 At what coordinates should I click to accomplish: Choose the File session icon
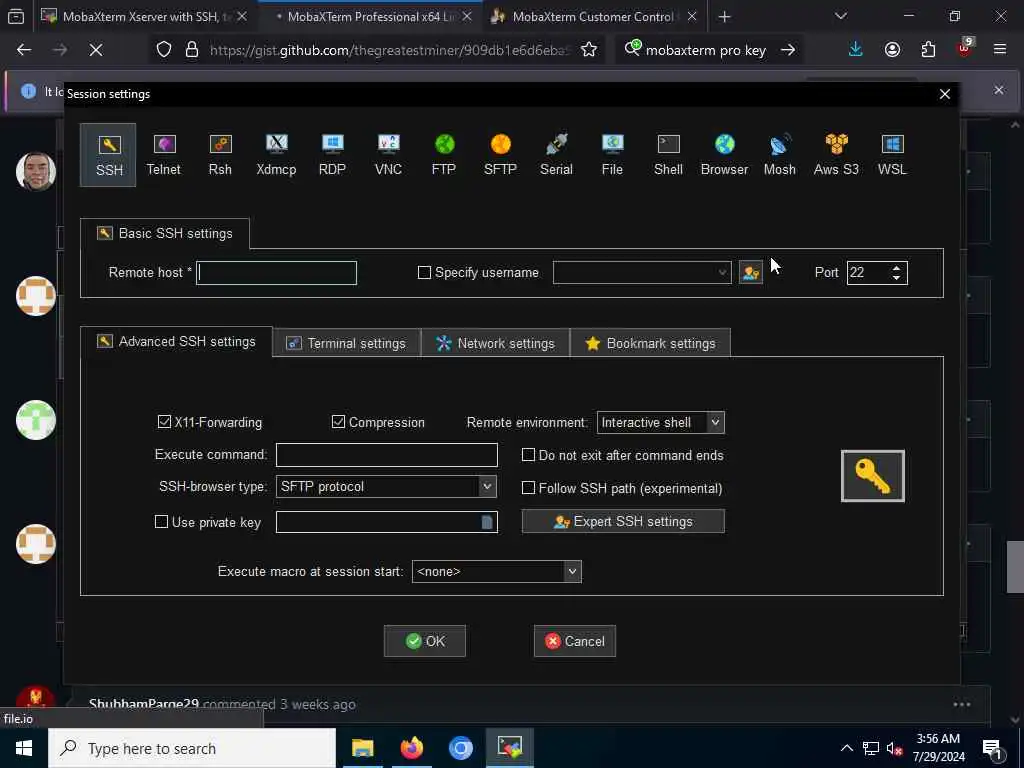click(612, 155)
